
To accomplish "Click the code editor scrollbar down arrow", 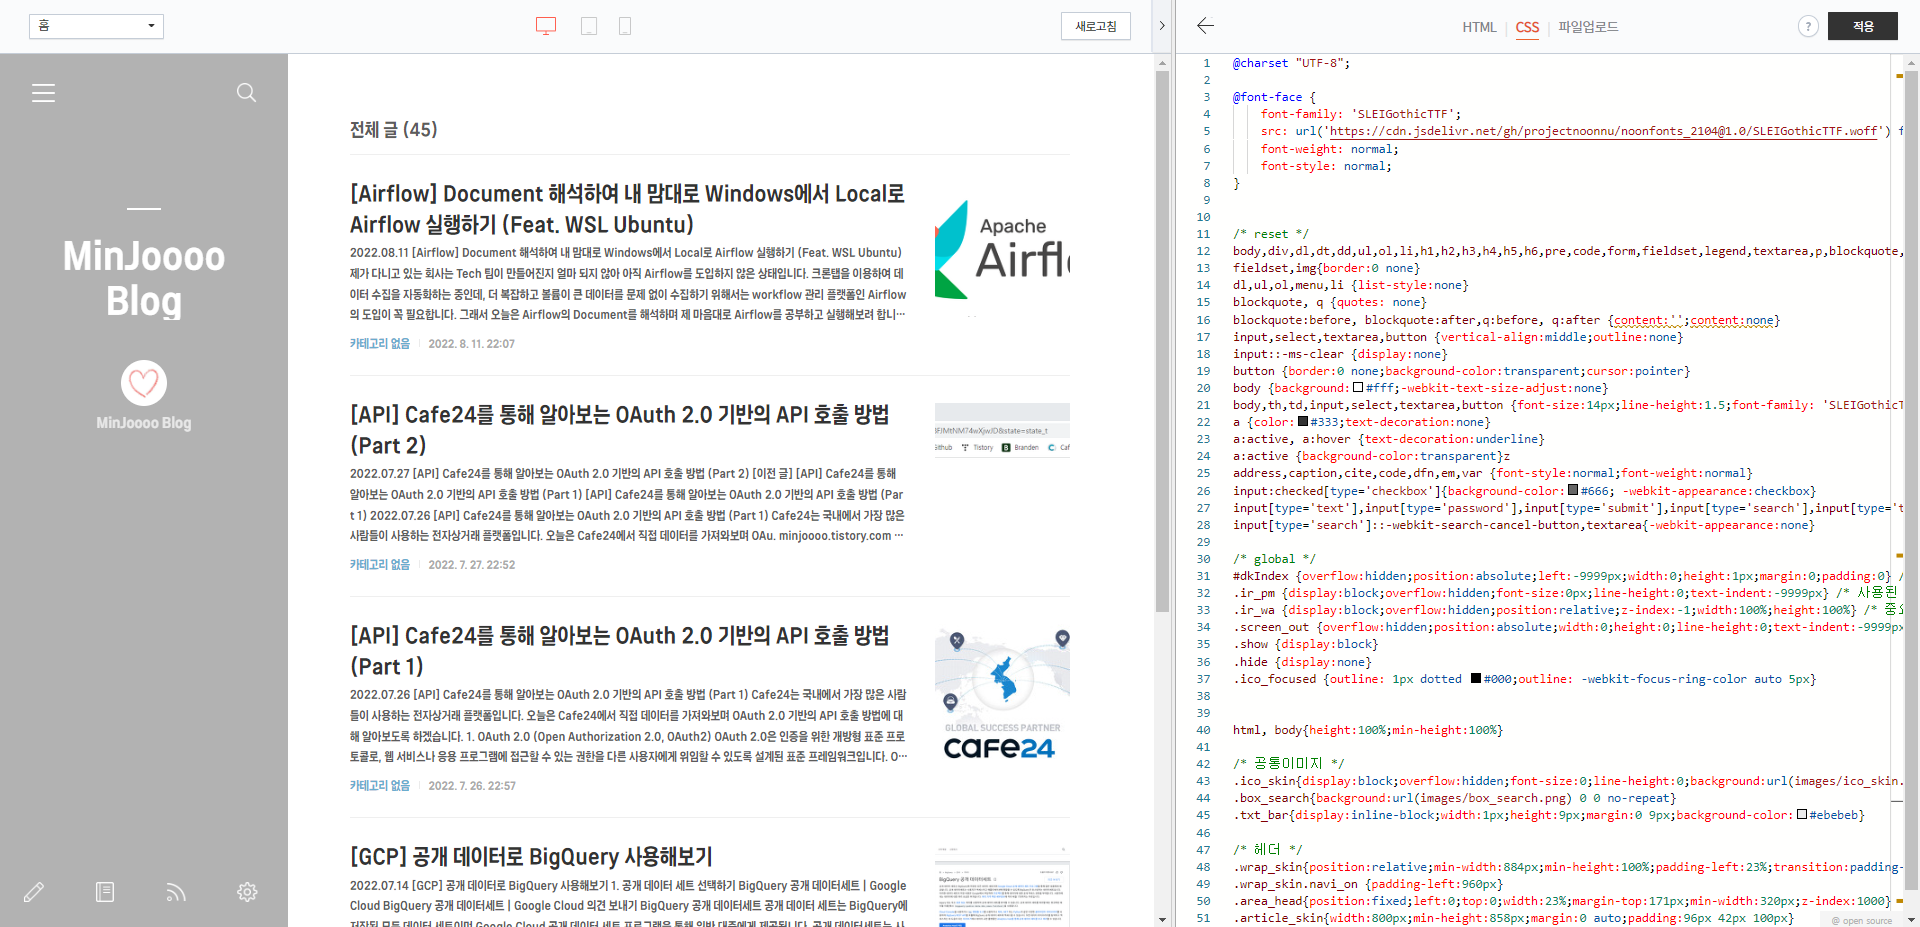I will (1911, 919).
